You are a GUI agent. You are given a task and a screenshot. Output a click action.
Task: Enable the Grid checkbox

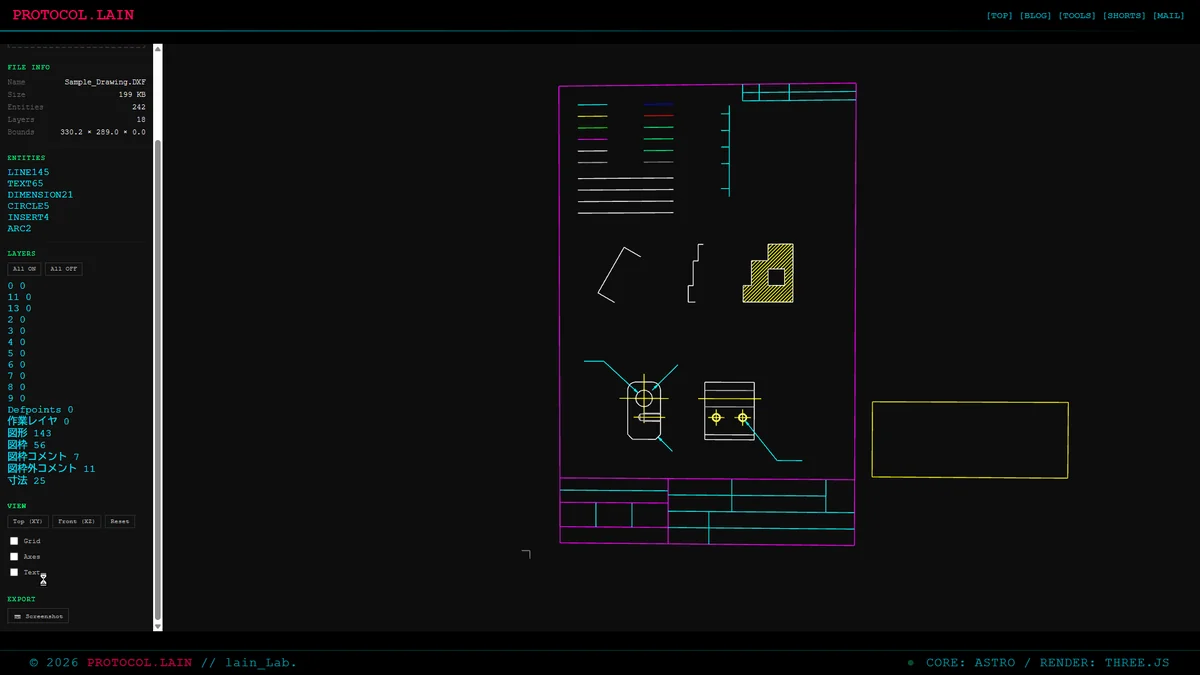point(14,541)
